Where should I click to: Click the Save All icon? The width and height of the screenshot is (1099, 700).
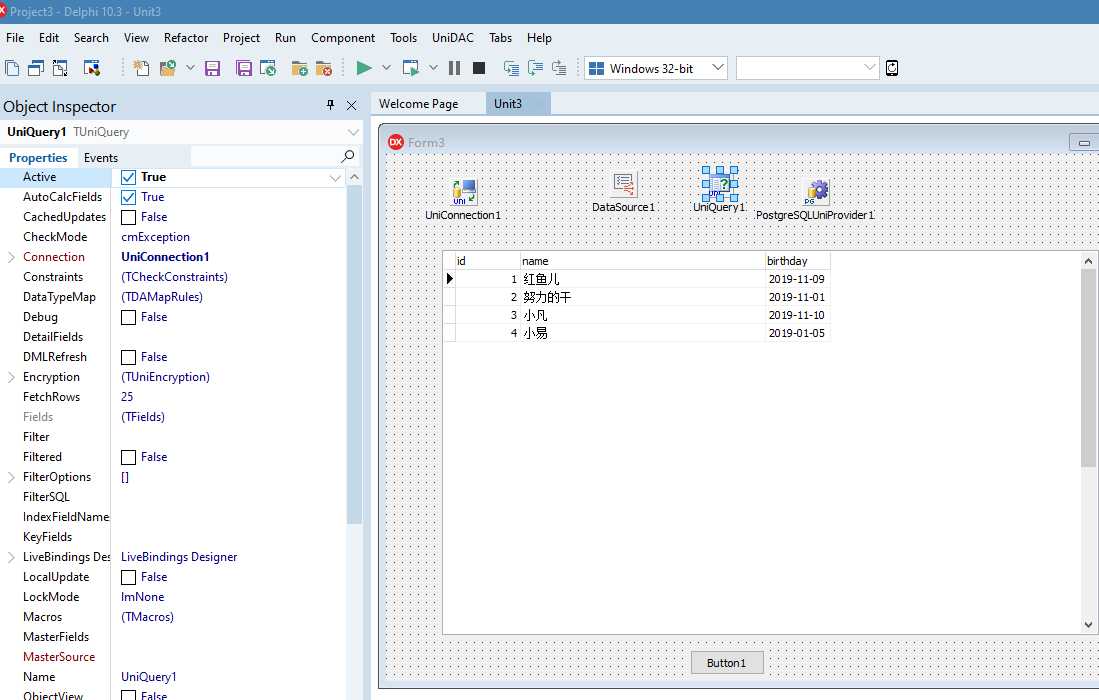tap(243, 68)
